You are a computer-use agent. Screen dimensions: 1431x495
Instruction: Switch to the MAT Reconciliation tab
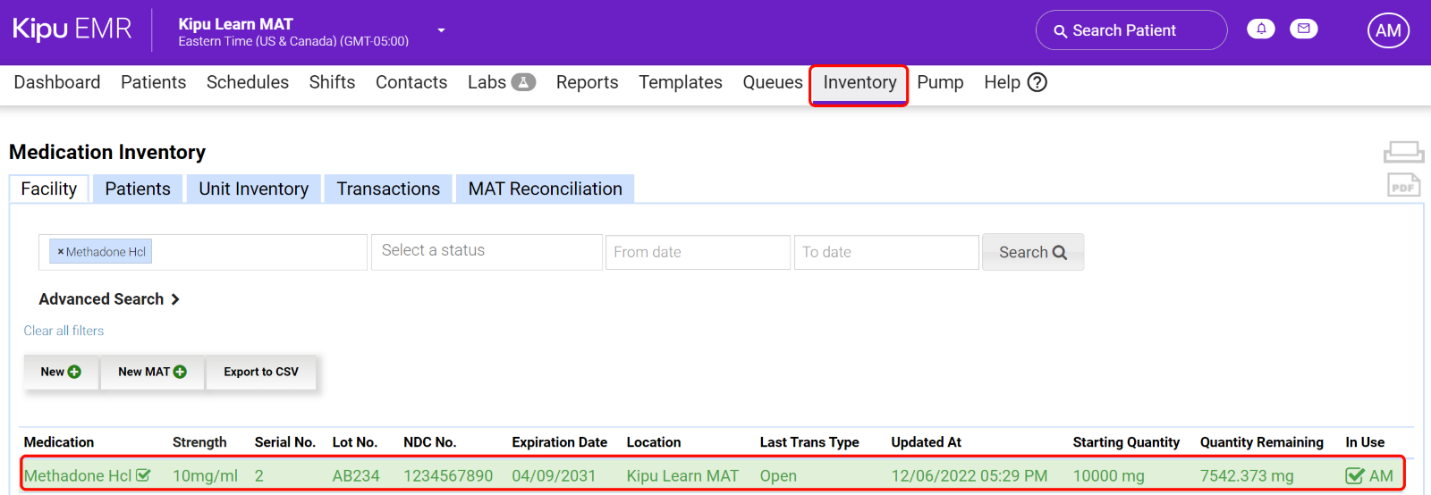545,189
